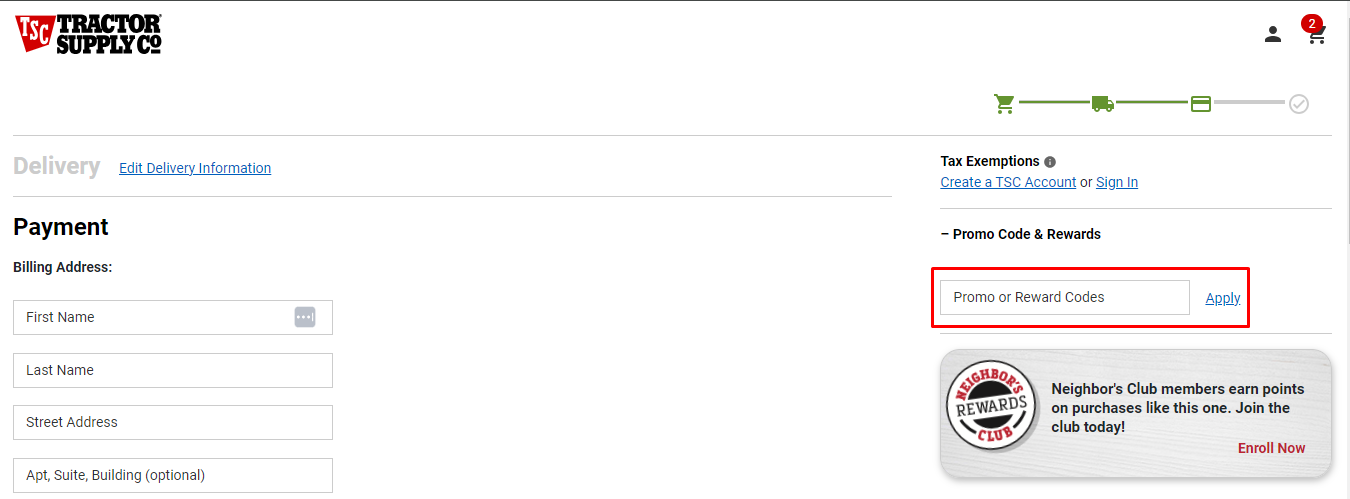This screenshot has width=1350, height=499.
Task: Click the Sign In link
Action: tap(1117, 182)
